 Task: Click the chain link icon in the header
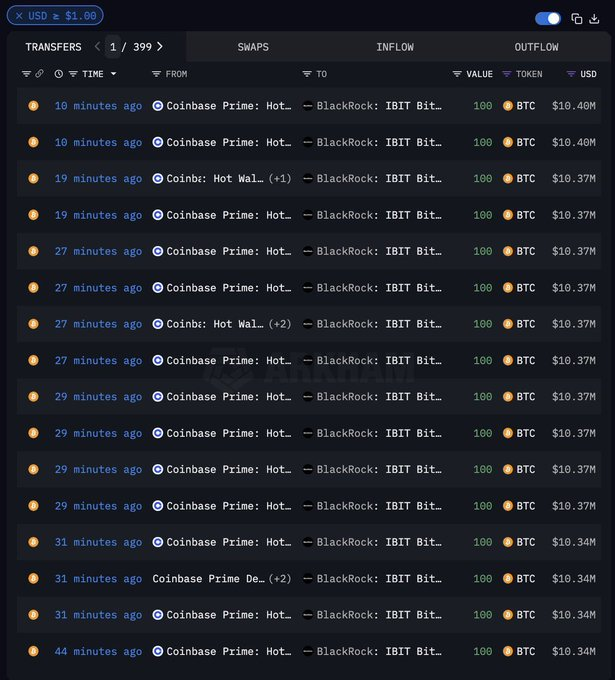click(x=39, y=74)
